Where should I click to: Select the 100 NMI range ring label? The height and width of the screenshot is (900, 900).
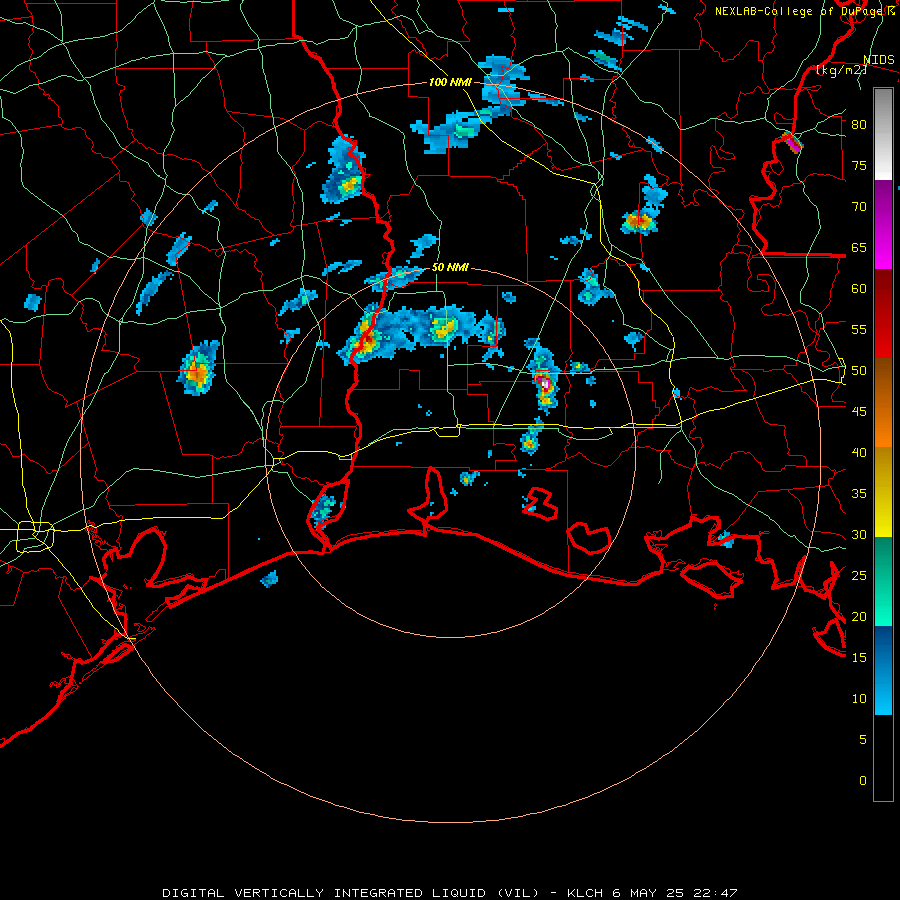450,82
